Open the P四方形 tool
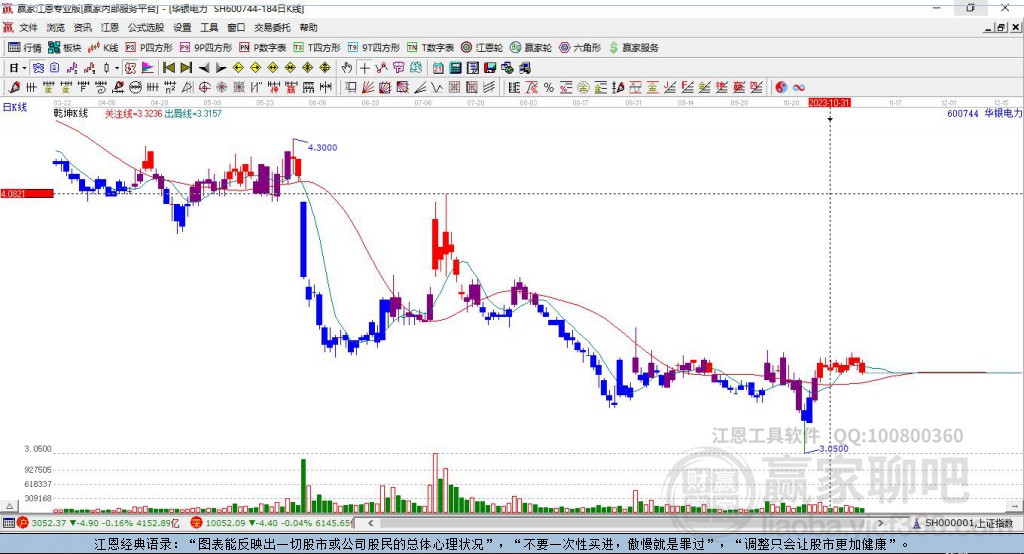The width and height of the screenshot is (1024, 554). [x=149, y=48]
